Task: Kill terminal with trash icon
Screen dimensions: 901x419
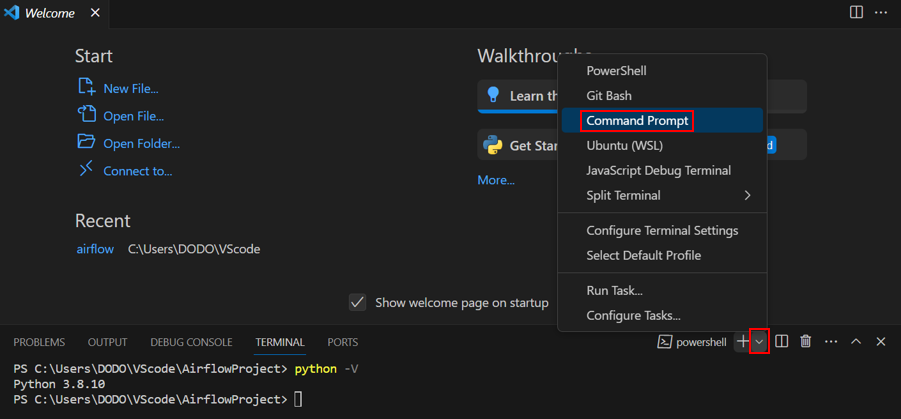Action: 806,341
